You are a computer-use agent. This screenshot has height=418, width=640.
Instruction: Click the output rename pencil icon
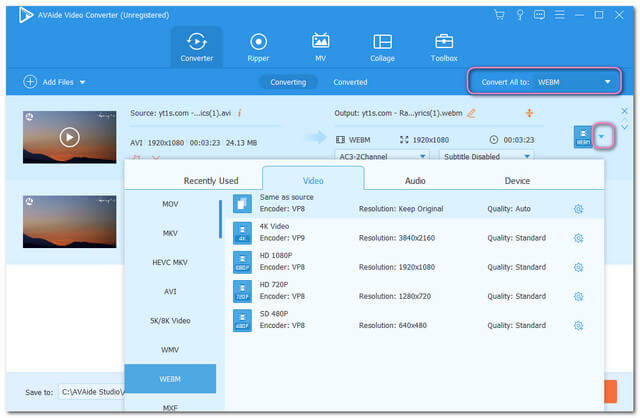tap(471, 113)
